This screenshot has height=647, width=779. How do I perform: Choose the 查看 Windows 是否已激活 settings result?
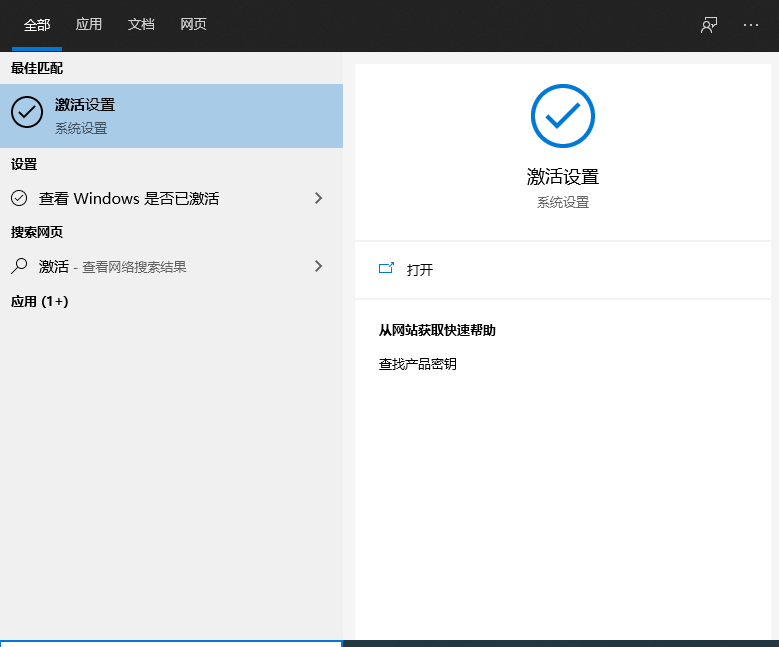(129, 198)
